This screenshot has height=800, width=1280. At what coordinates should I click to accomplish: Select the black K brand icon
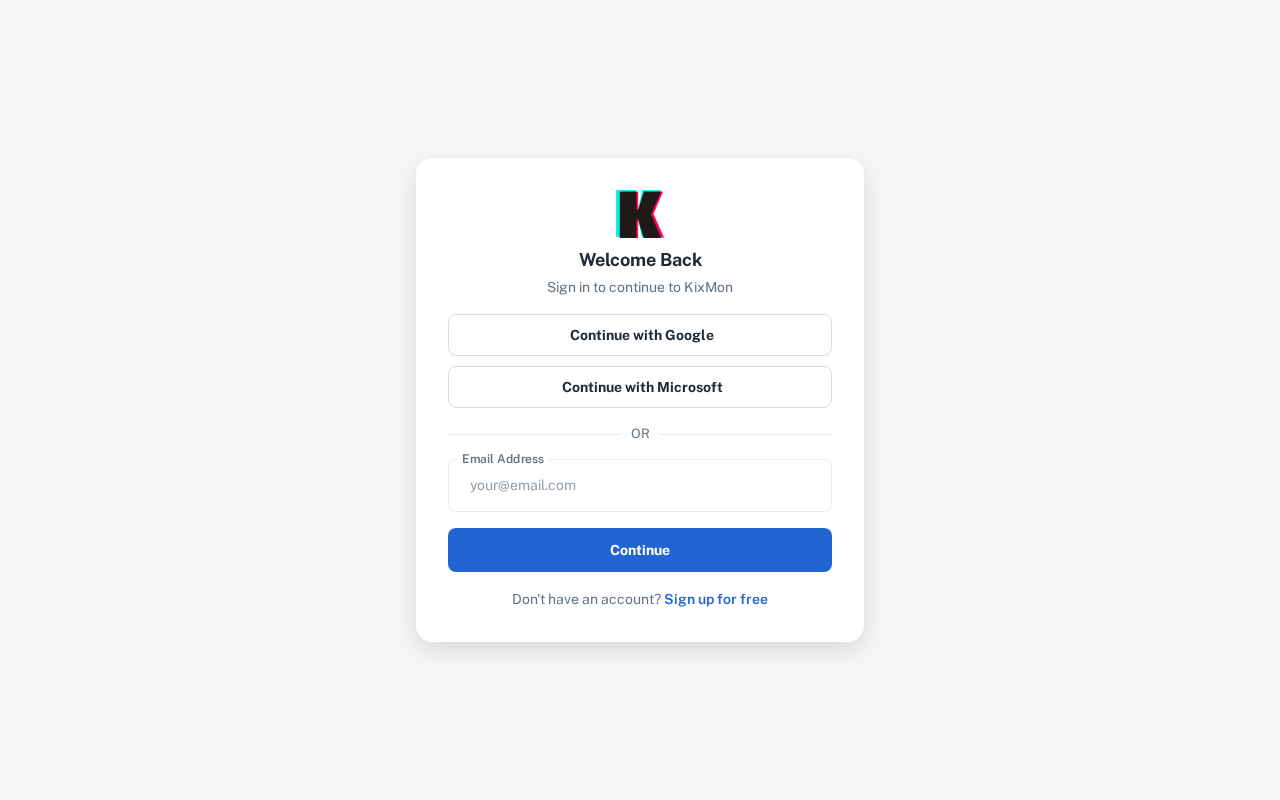pyautogui.click(x=640, y=214)
